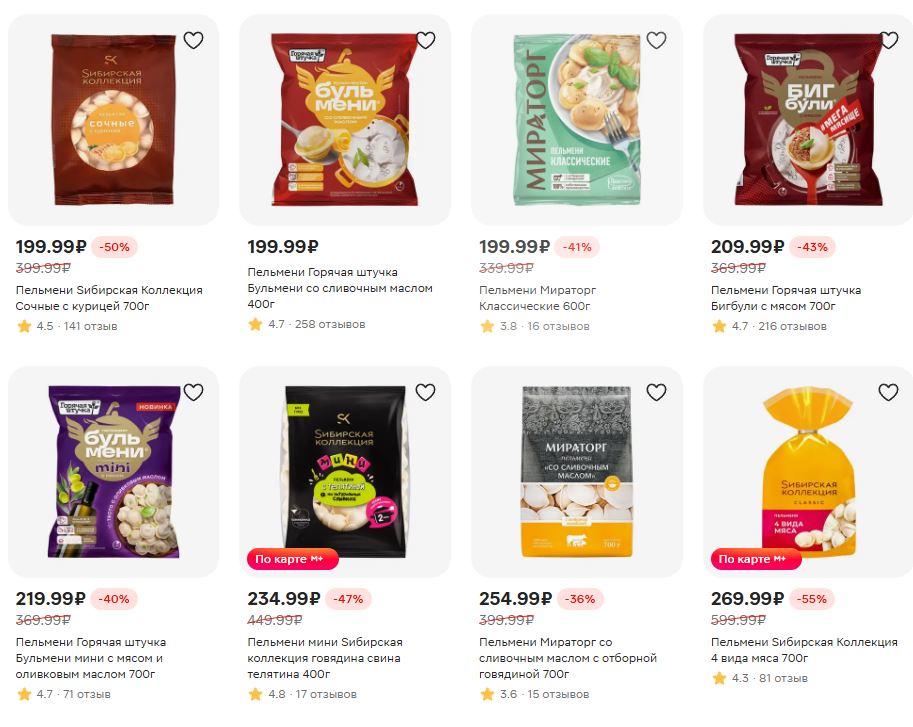Click heart on Мираторг Классические 600г
Screen dimensions: 913x727
point(657,40)
